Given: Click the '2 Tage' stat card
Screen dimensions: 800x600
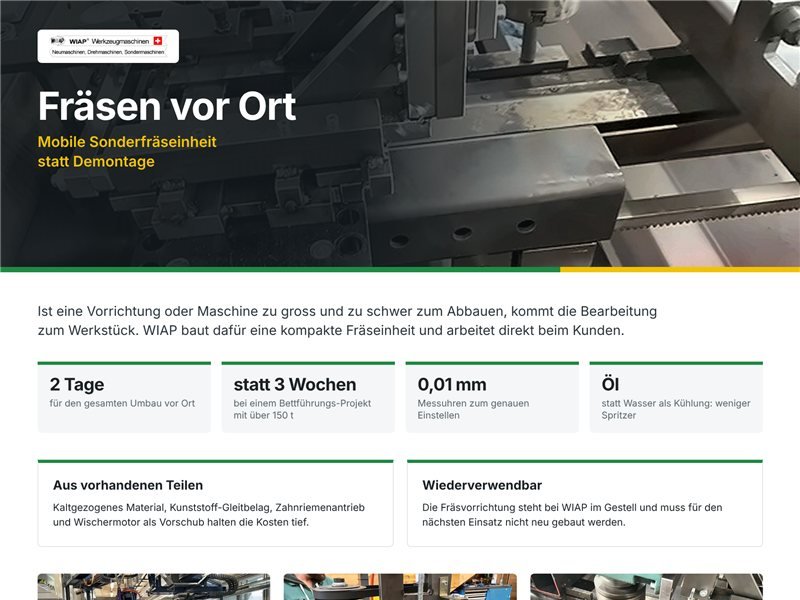Looking at the screenshot, I should (x=124, y=397).
